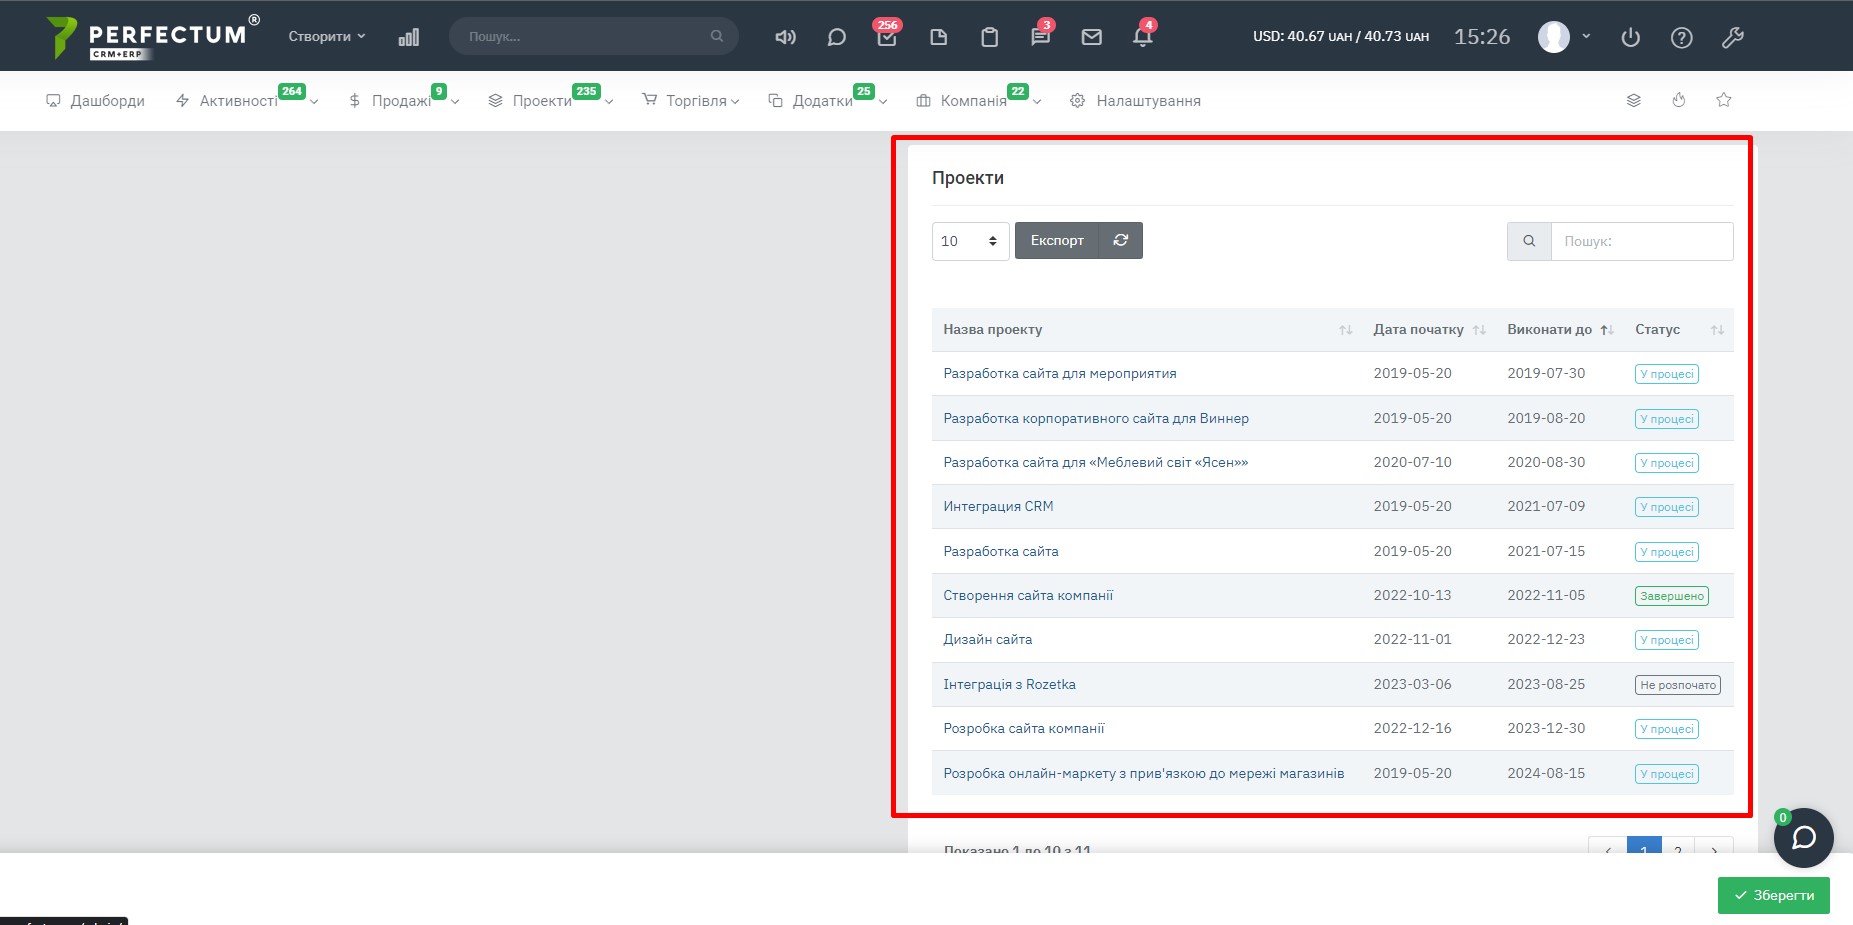Open the chat bubble icon in top bar
Image resolution: width=1853 pixels, height=925 pixels.
coord(836,37)
